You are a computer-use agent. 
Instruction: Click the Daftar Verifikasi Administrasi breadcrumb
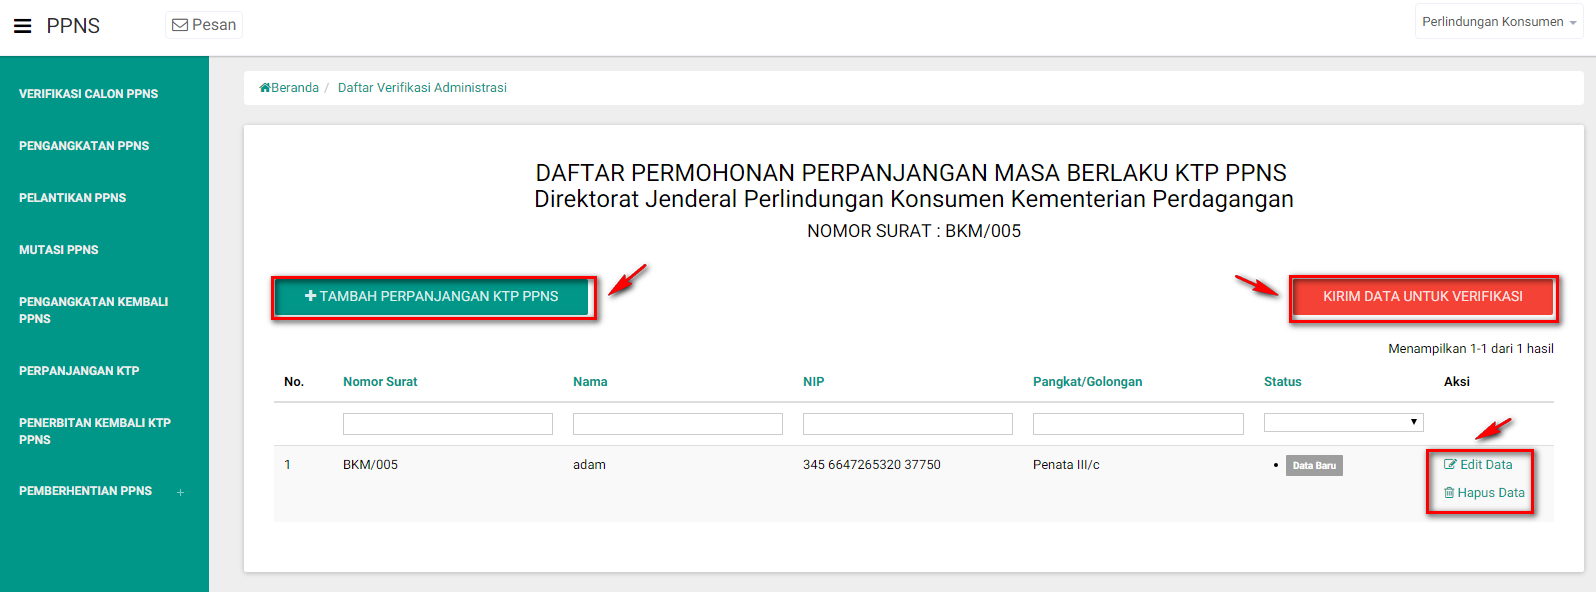pos(422,88)
